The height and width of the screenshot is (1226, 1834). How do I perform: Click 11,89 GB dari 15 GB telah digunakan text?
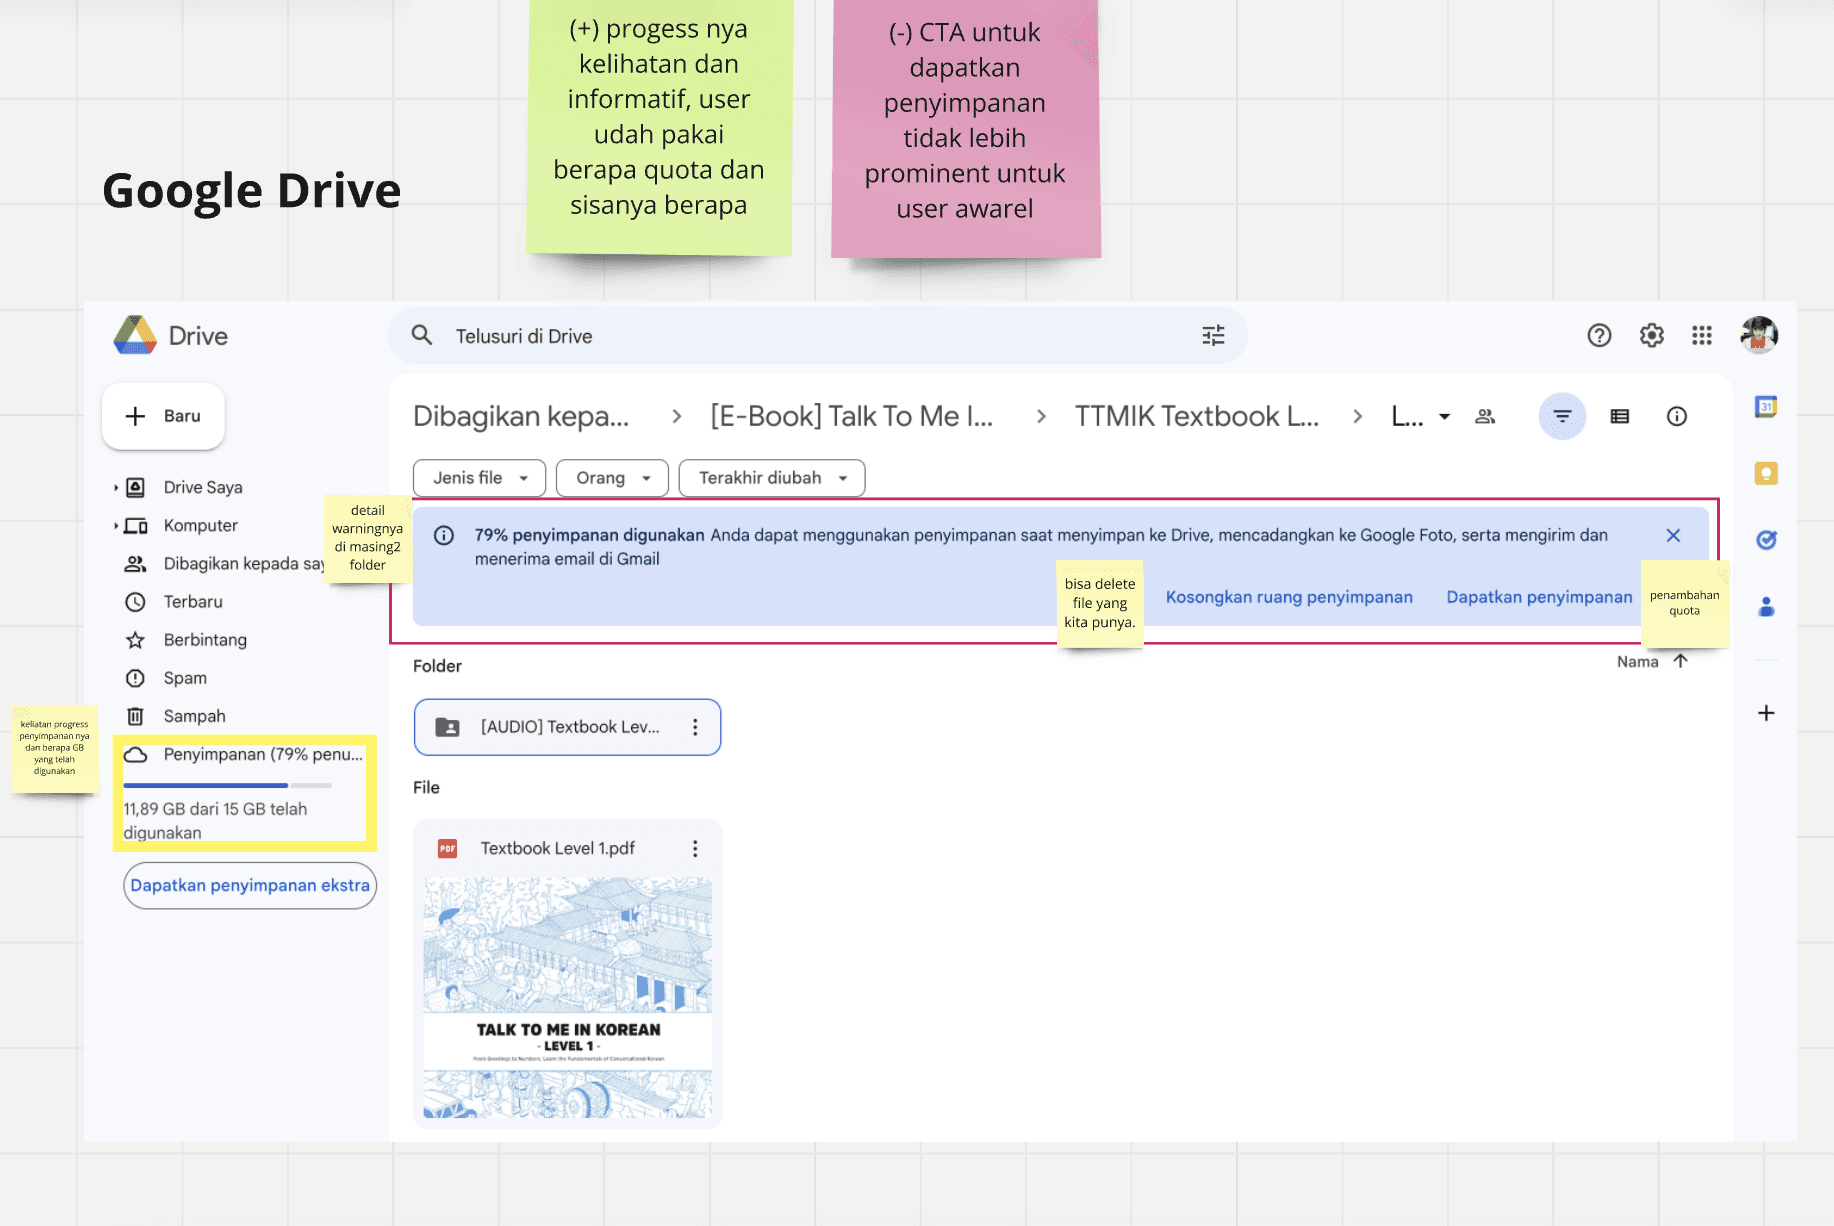tap(215, 821)
